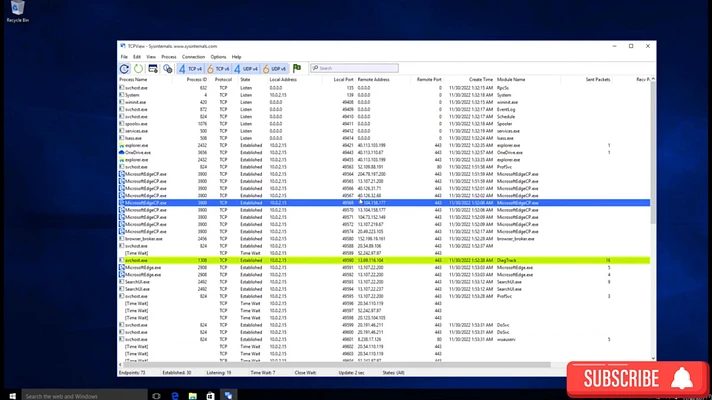This screenshot has height=400, width=712.
Task: Sort by the Remote Address column header
Action: tap(374, 79)
